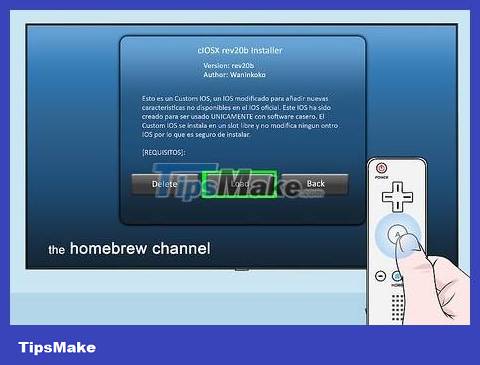Click 'the homebrew channel' logo text
This screenshot has height=365, width=480.
(x=129, y=249)
